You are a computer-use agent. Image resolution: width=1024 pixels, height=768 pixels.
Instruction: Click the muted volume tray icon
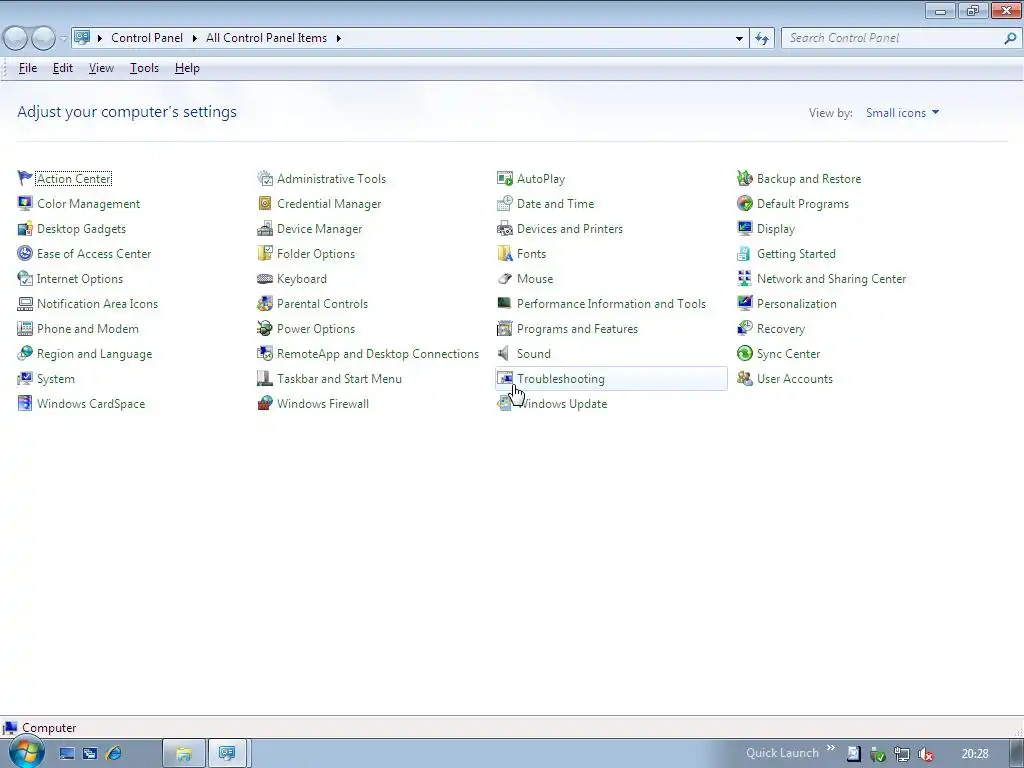[x=925, y=754]
